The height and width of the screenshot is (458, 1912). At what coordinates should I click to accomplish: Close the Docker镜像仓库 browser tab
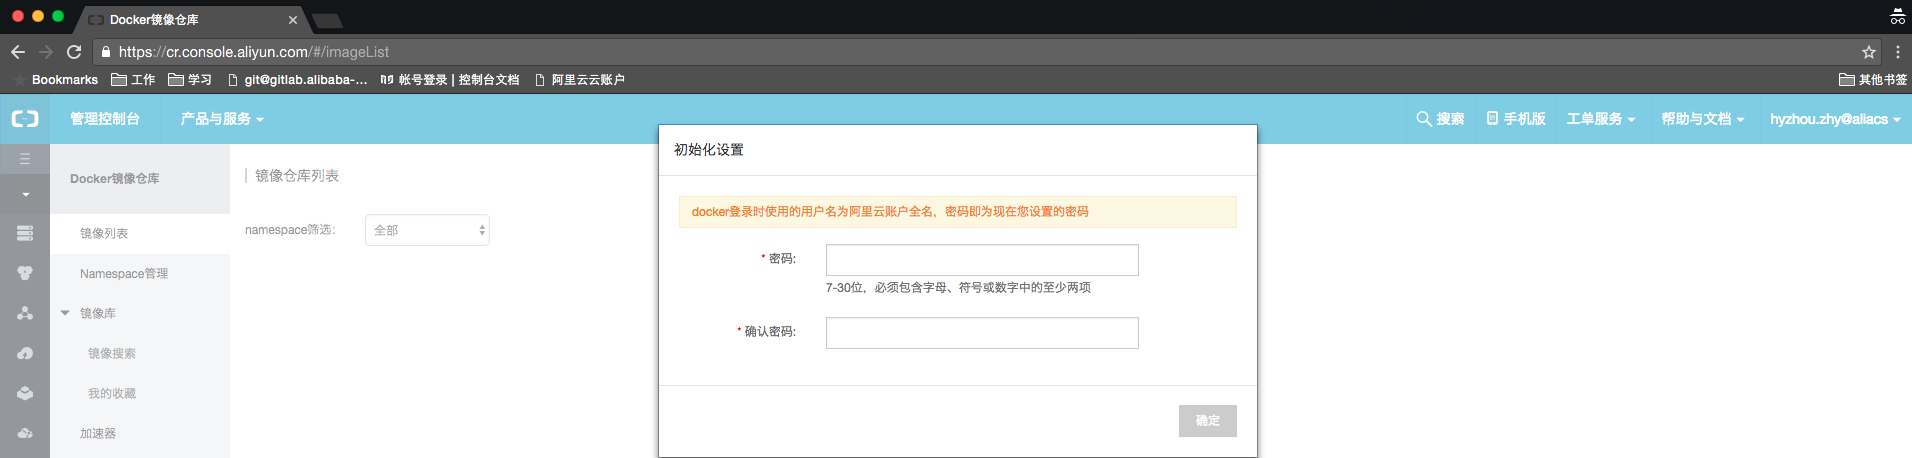(x=293, y=19)
